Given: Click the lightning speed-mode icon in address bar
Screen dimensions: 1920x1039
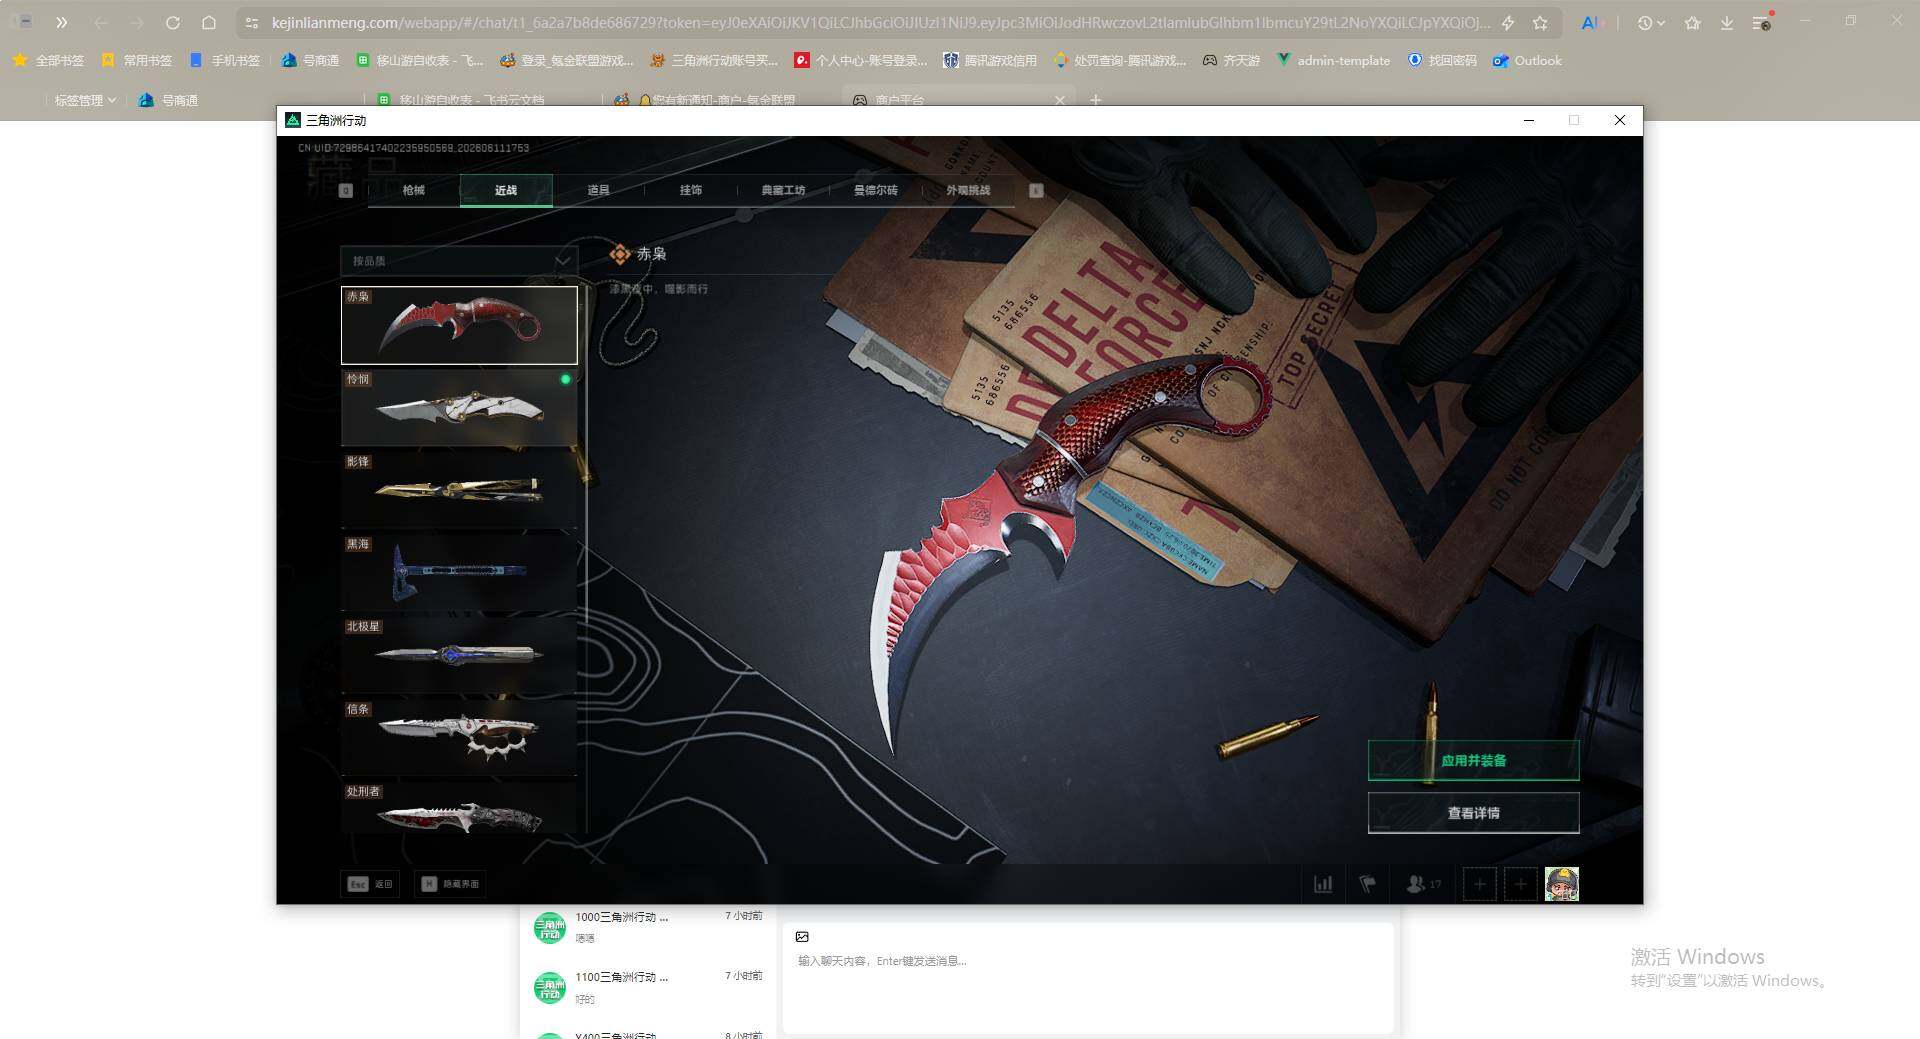Looking at the screenshot, I should [x=1508, y=22].
